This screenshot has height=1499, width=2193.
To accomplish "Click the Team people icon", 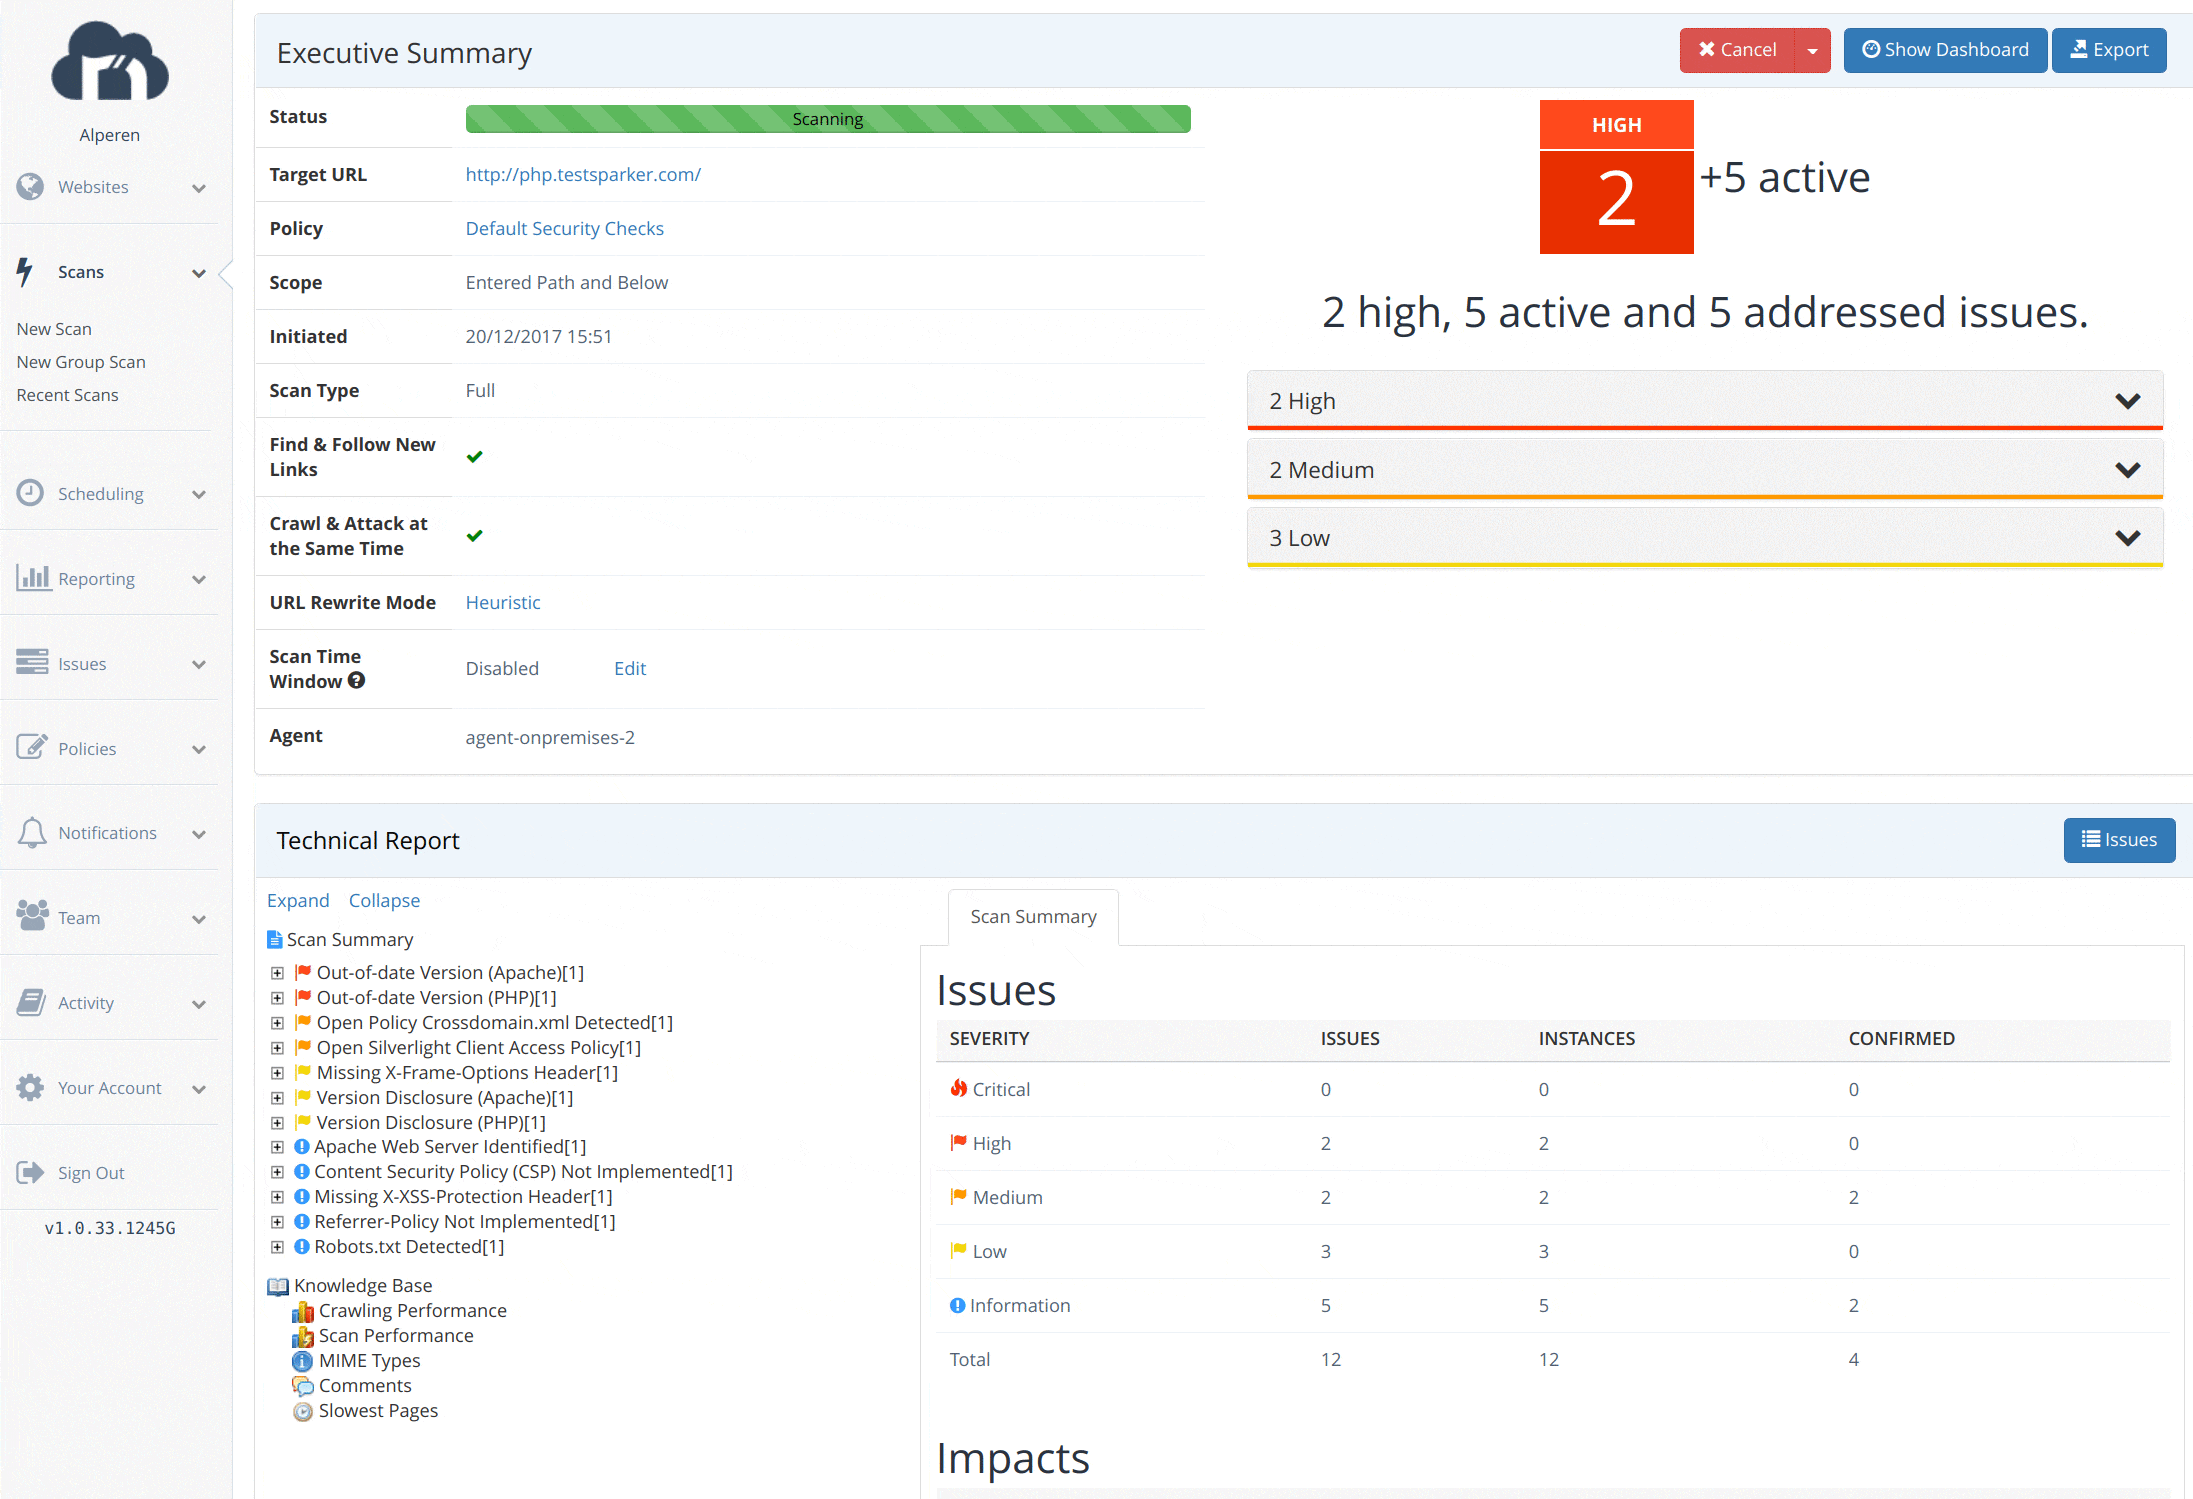I will point(32,916).
